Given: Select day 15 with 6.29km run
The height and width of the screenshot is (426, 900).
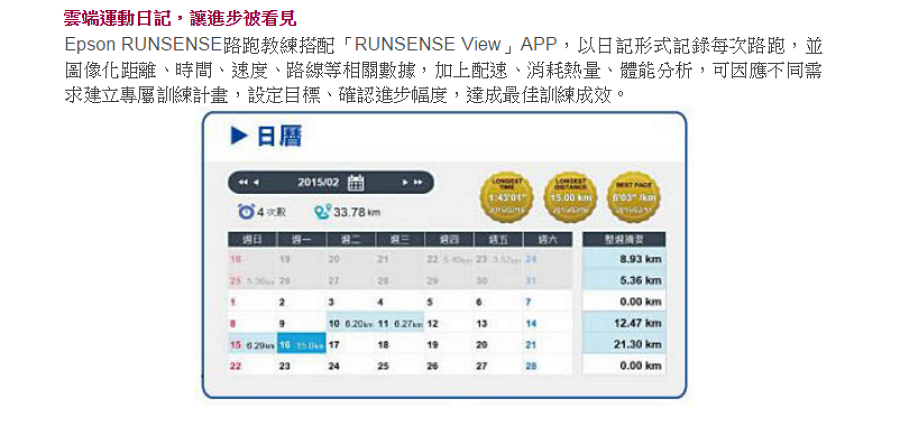Looking at the screenshot, I should [253, 344].
